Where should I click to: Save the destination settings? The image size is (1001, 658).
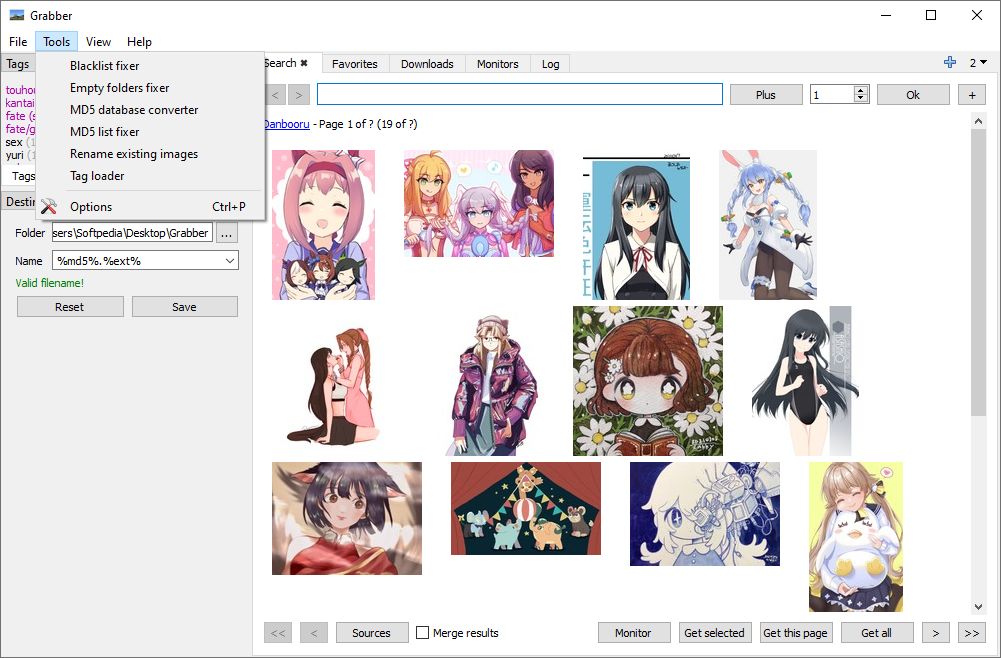pyautogui.click(x=184, y=306)
